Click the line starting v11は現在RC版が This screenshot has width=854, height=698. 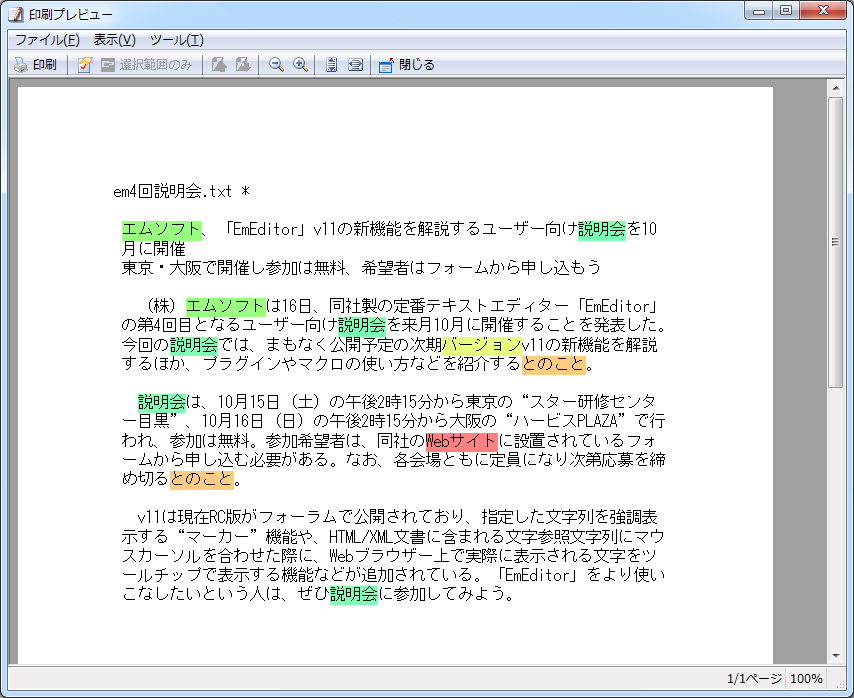point(398,517)
